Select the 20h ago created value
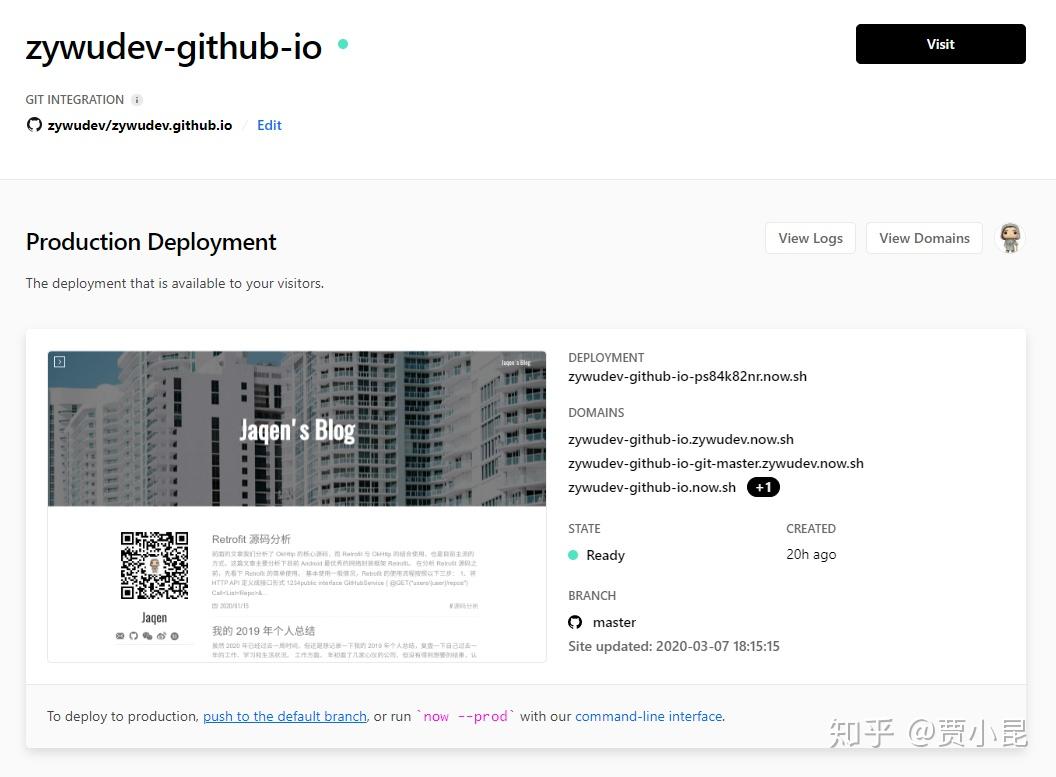This screenshot has width=1056, height=777. coord(811,555)
